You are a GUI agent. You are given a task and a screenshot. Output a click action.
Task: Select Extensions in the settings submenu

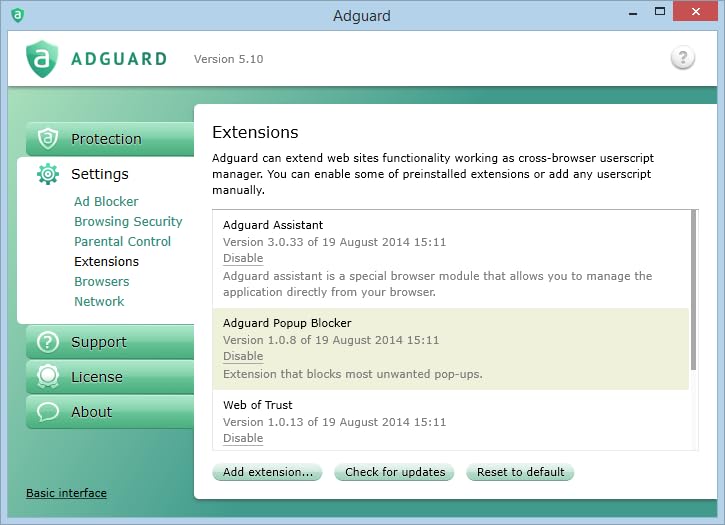click(106, 261)
